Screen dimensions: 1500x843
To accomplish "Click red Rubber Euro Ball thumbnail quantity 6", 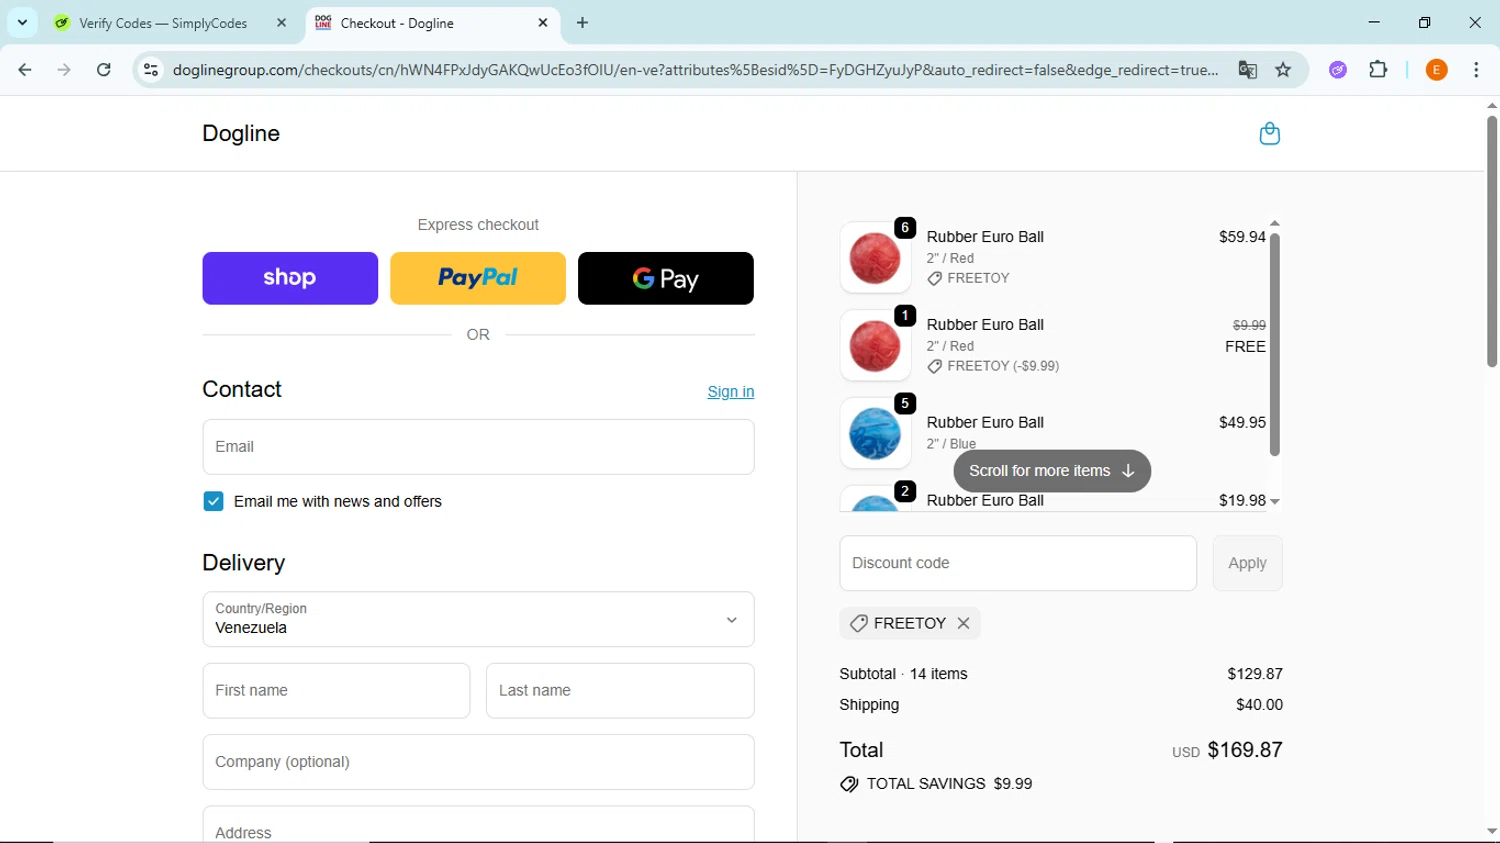I will 875,258.
